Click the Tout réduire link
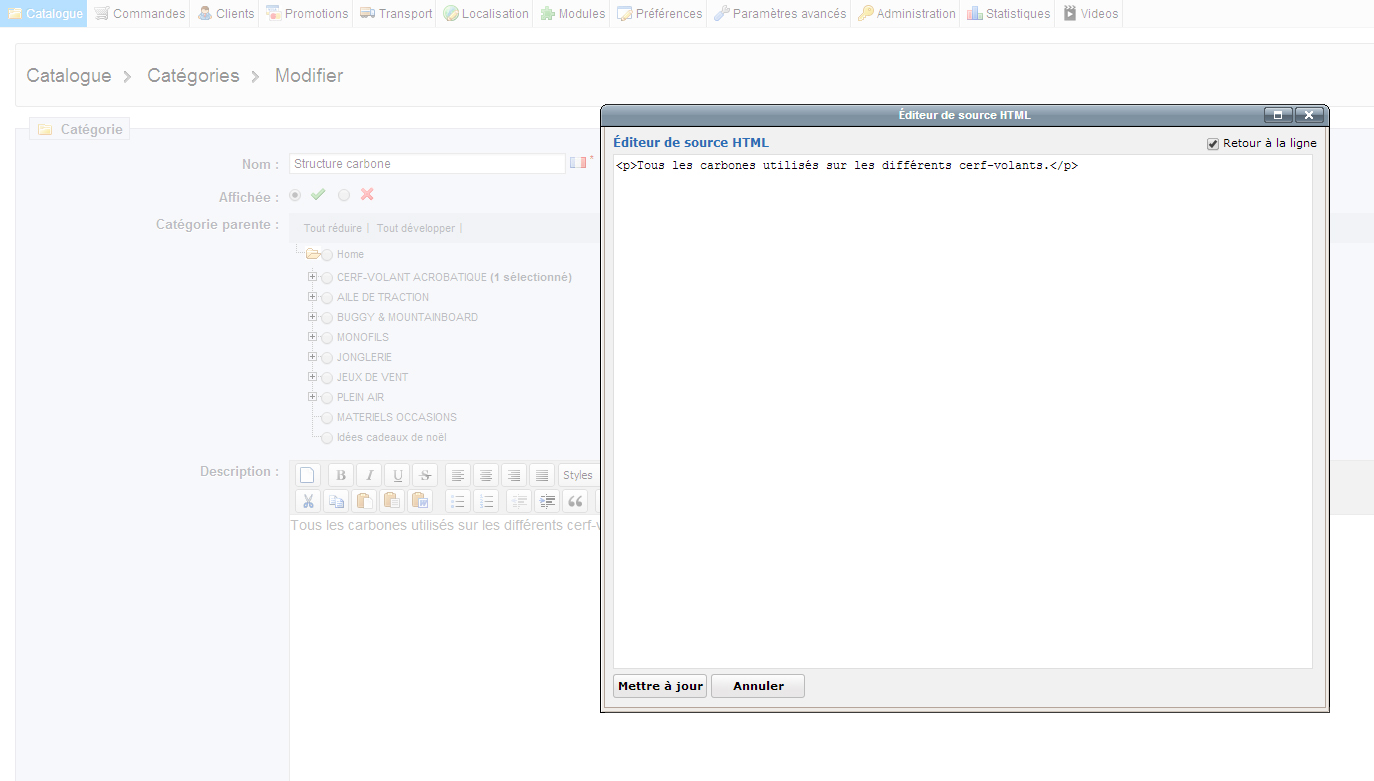Viewport: 1374px width, 781px height. point(333,228)
